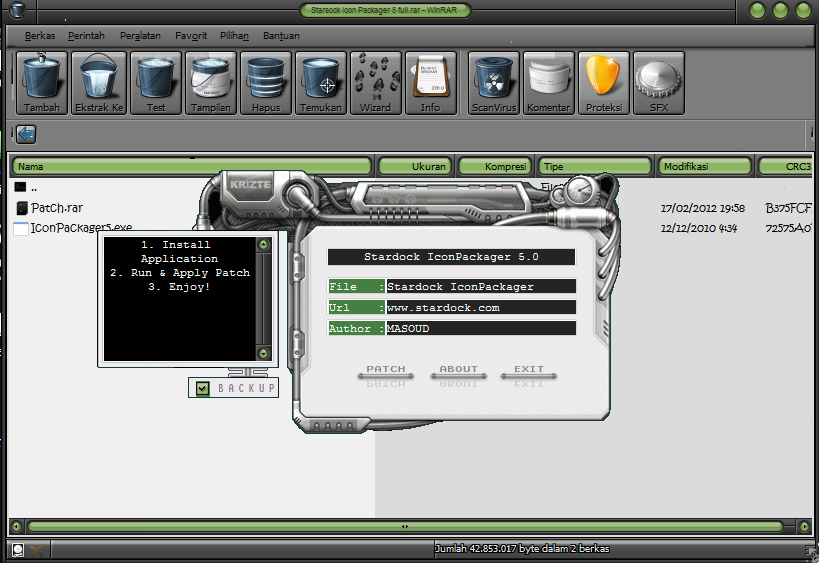
Task: Click the 'Stardock IconPackager 5.0' title text
Action: tap(451, 256)
